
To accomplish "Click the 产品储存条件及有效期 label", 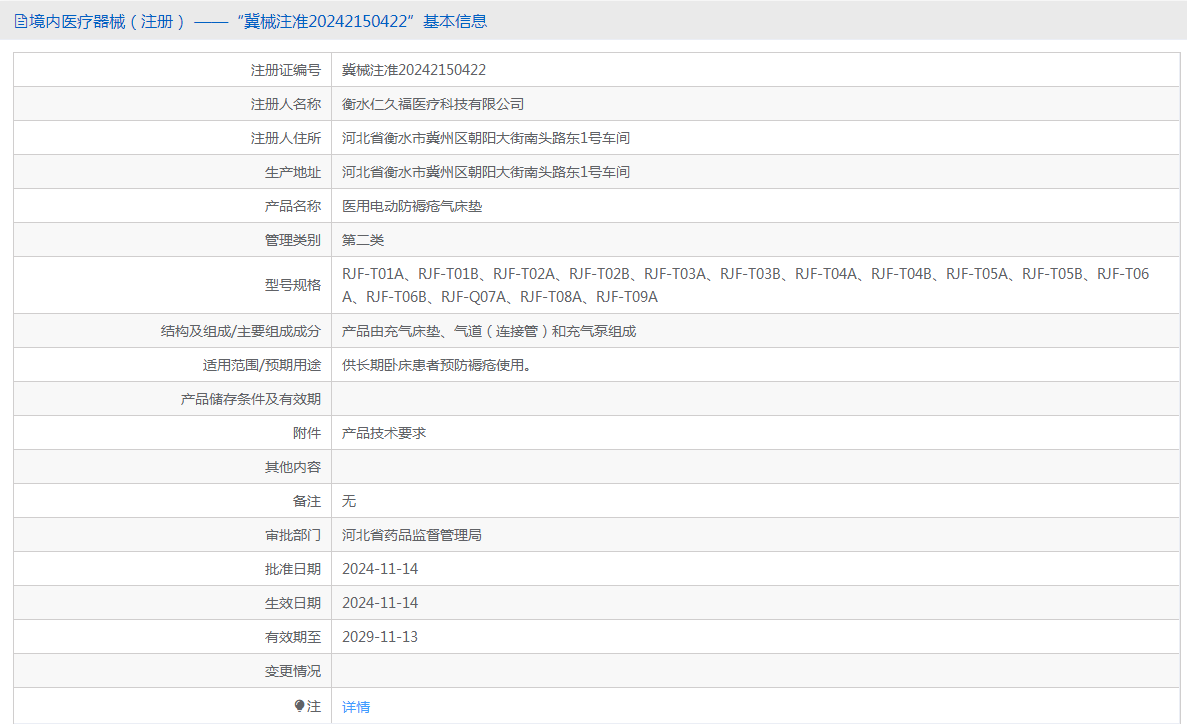I will click(x=251, y=399).
